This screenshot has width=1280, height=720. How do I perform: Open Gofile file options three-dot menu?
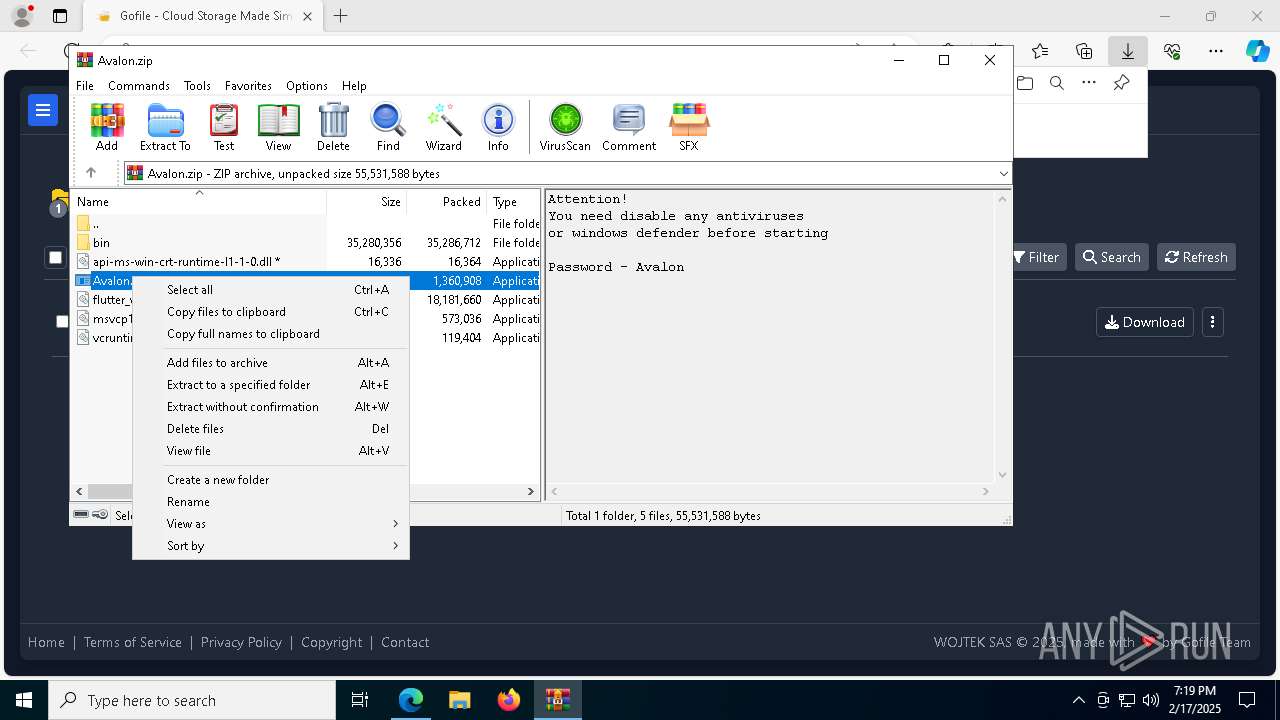pyautogui.click(x=1212, y=322)
